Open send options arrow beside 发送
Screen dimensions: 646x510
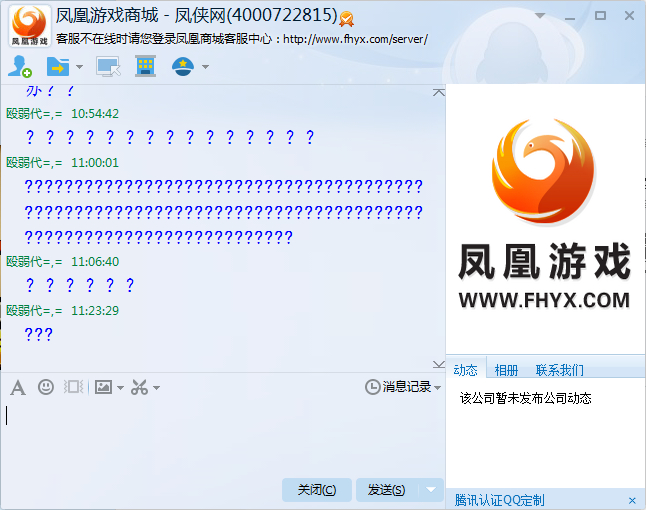[431, 490]
